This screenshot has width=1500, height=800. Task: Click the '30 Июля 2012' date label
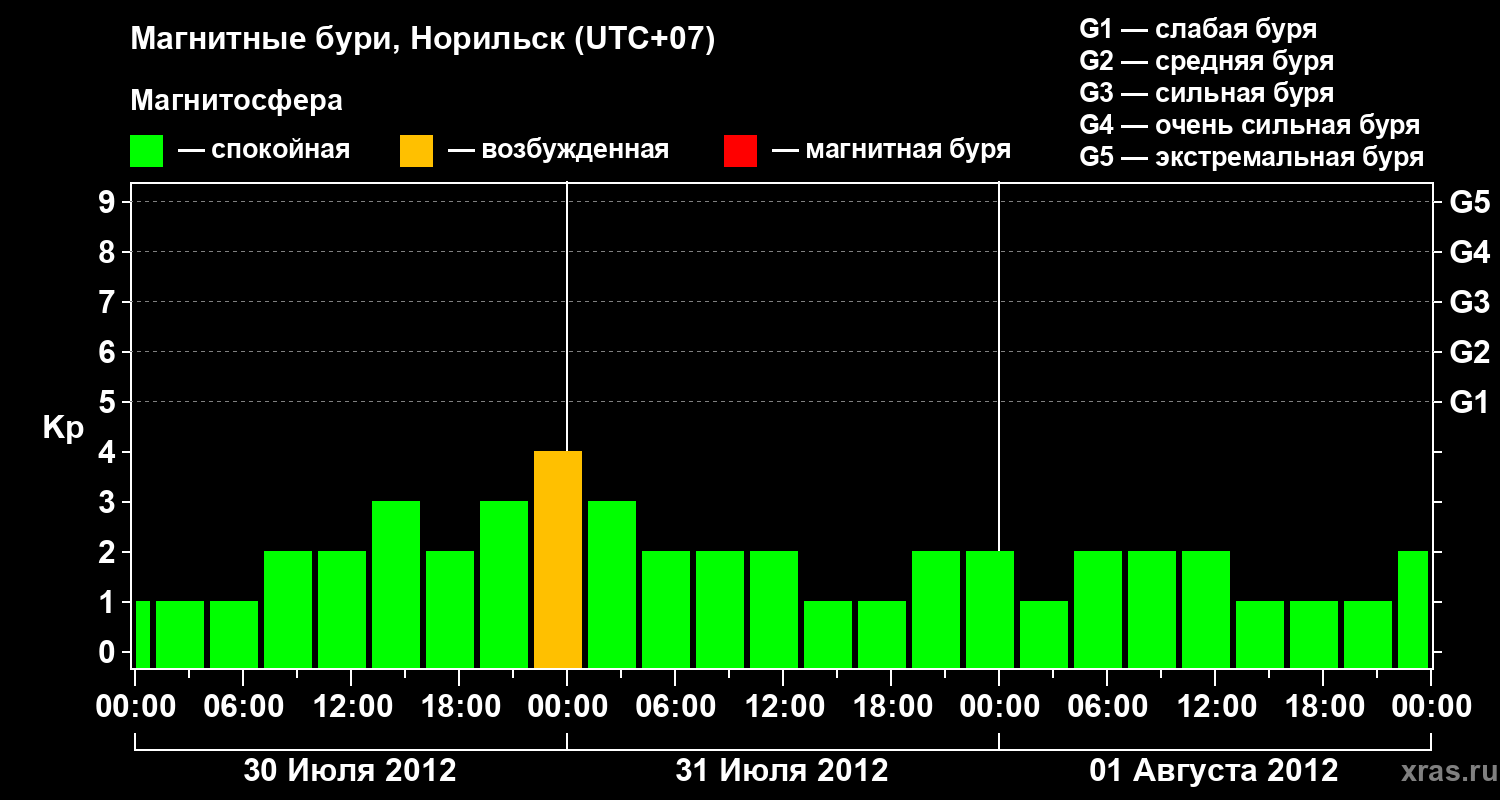[350, 770]
